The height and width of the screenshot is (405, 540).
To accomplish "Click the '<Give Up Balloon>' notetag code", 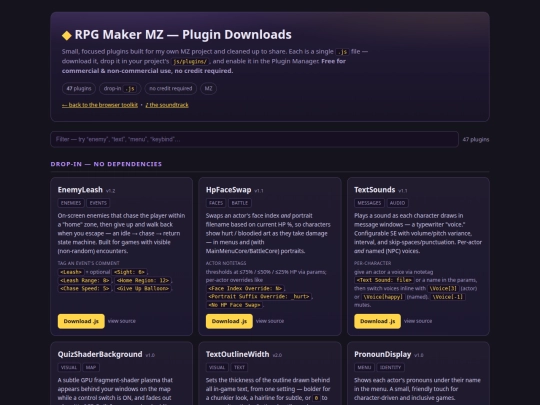I will pos(143,289).
